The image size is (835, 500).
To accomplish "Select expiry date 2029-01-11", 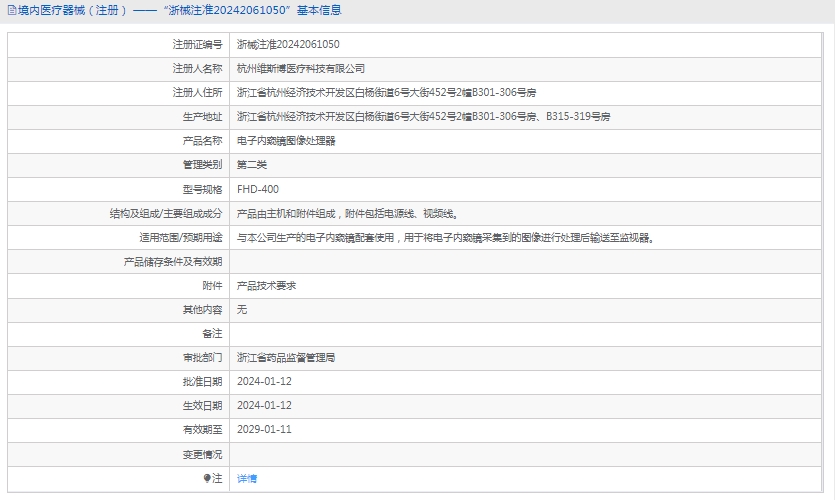I will click(264, 429).
